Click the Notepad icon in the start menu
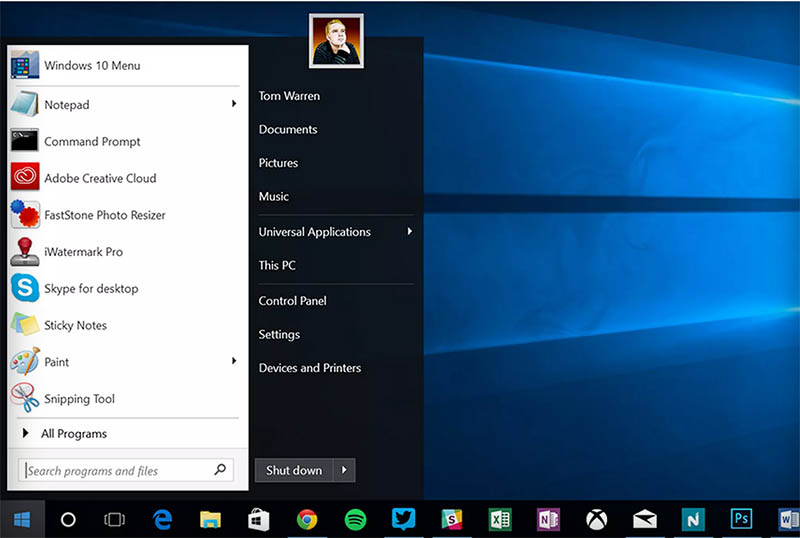The image size is (800, 538). [24, 104]
